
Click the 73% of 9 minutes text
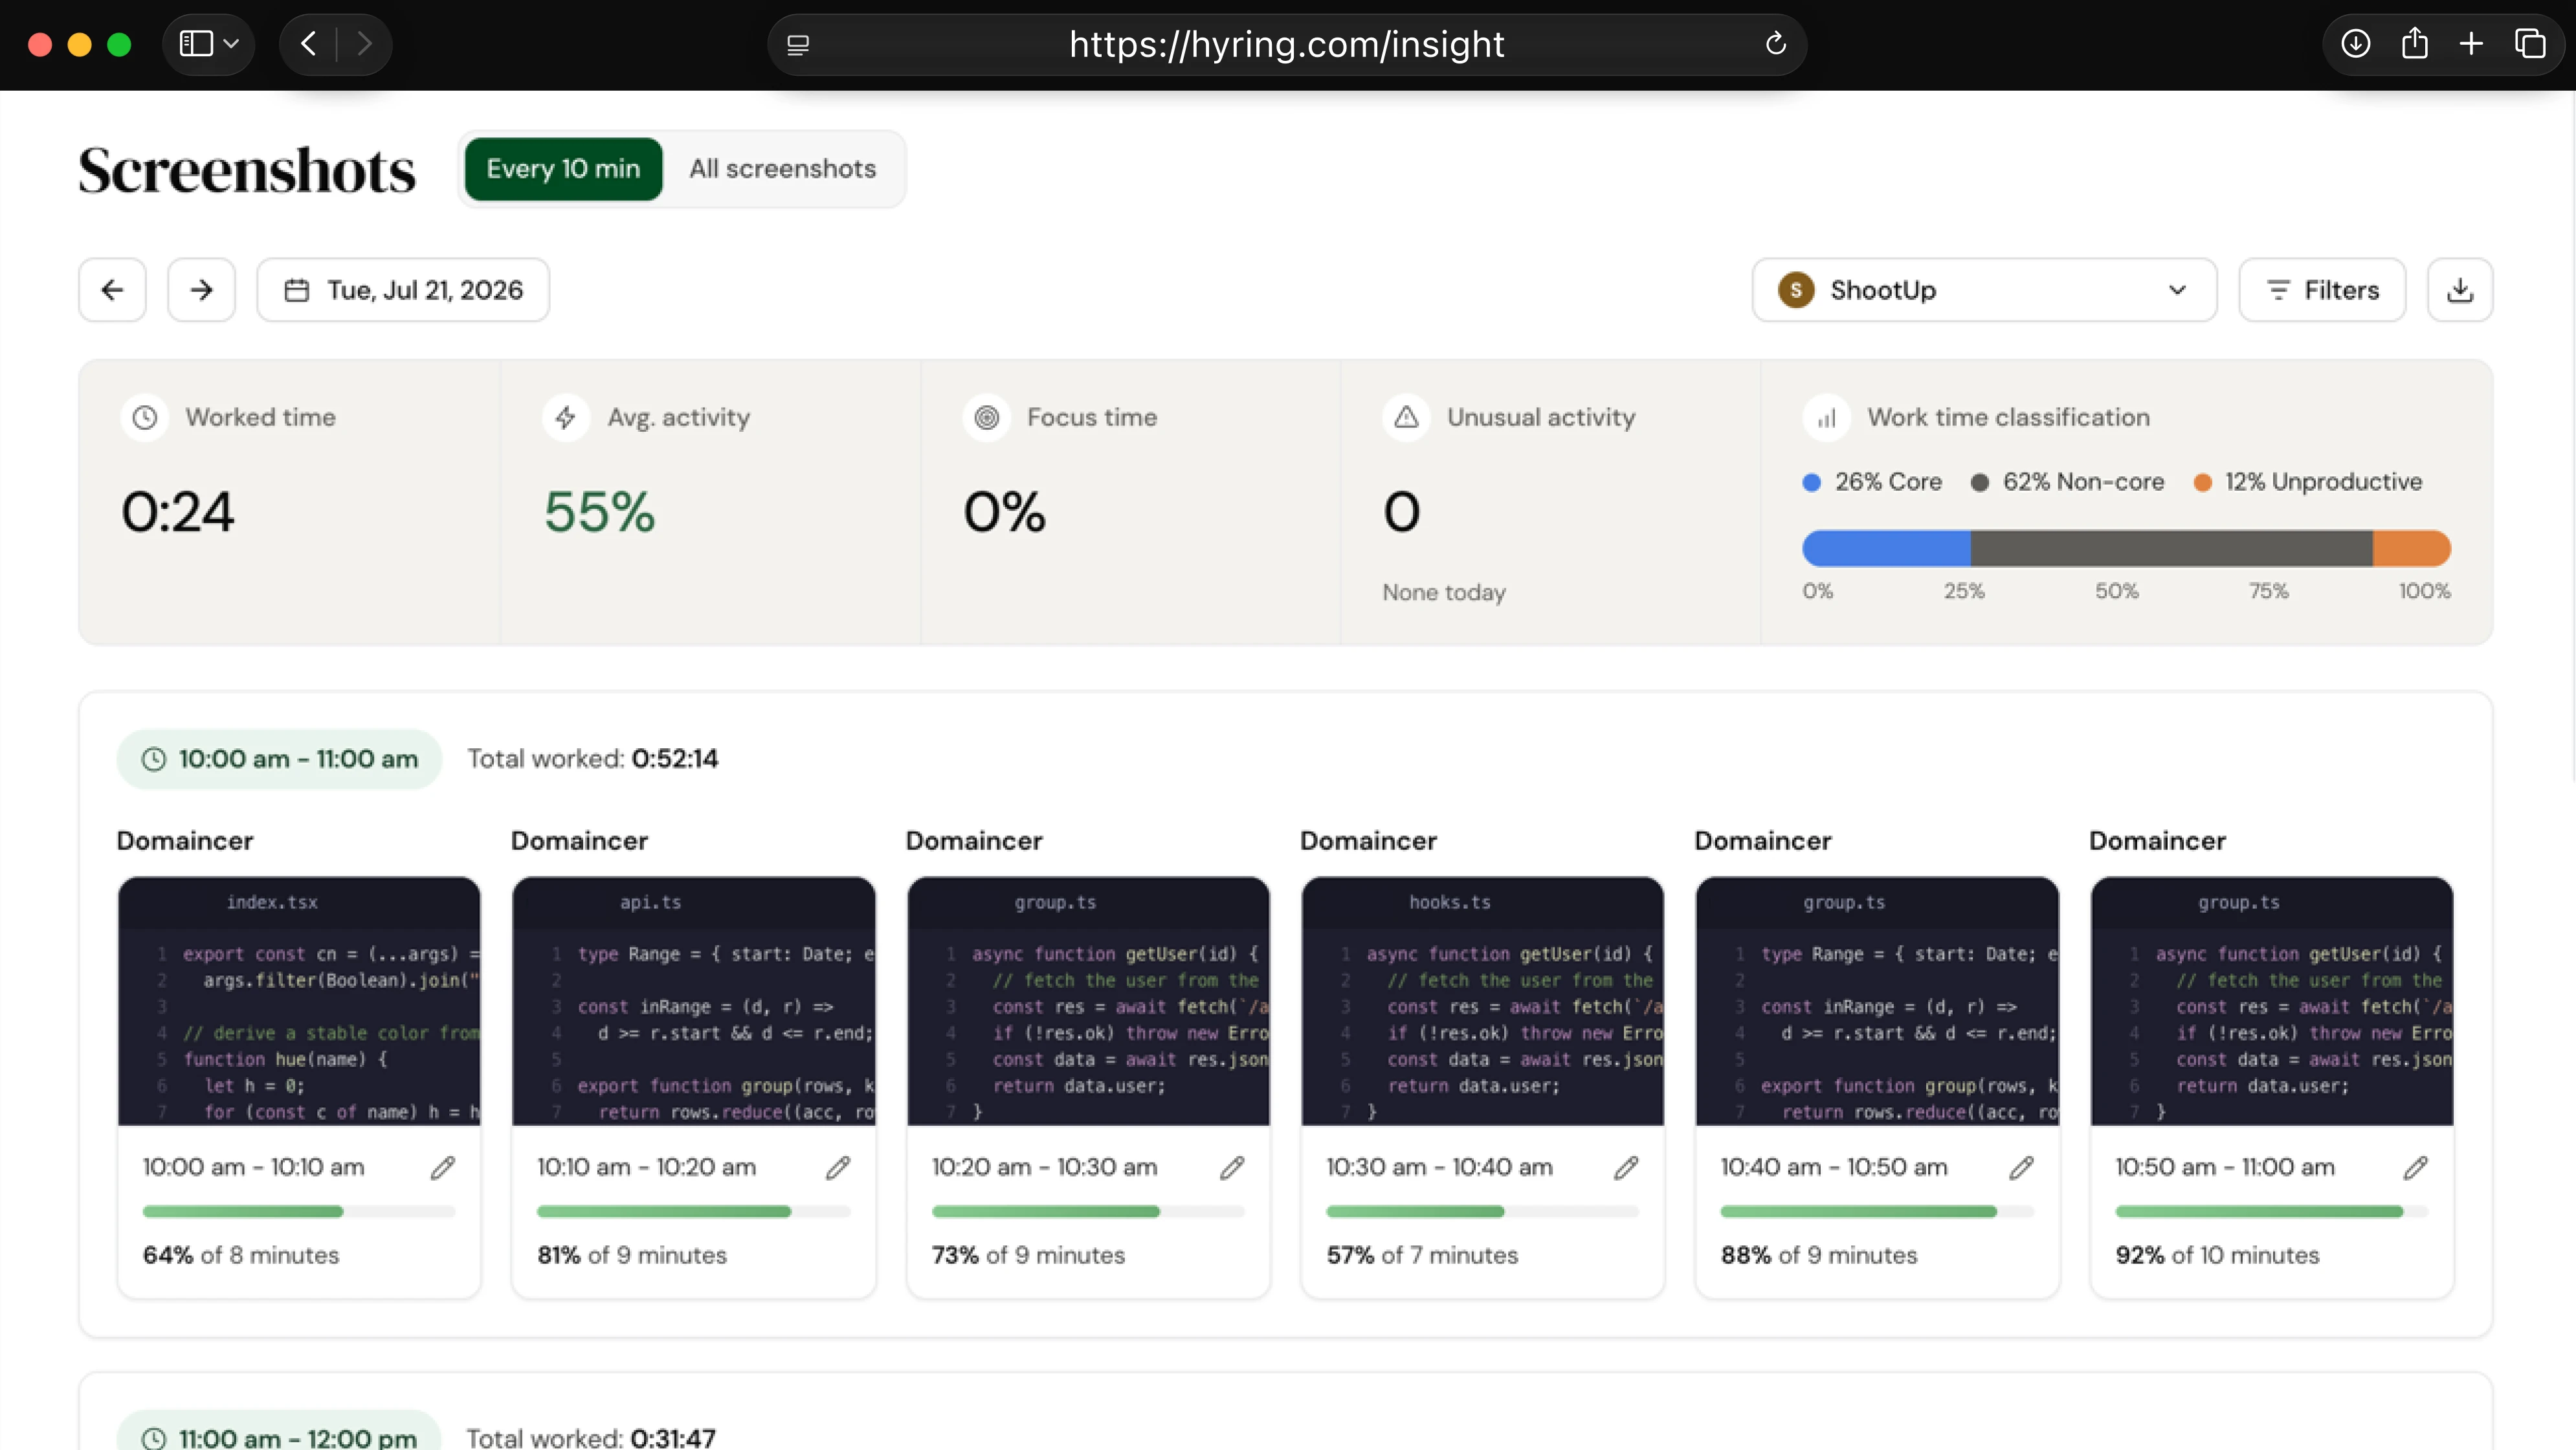point(1028,1255)
